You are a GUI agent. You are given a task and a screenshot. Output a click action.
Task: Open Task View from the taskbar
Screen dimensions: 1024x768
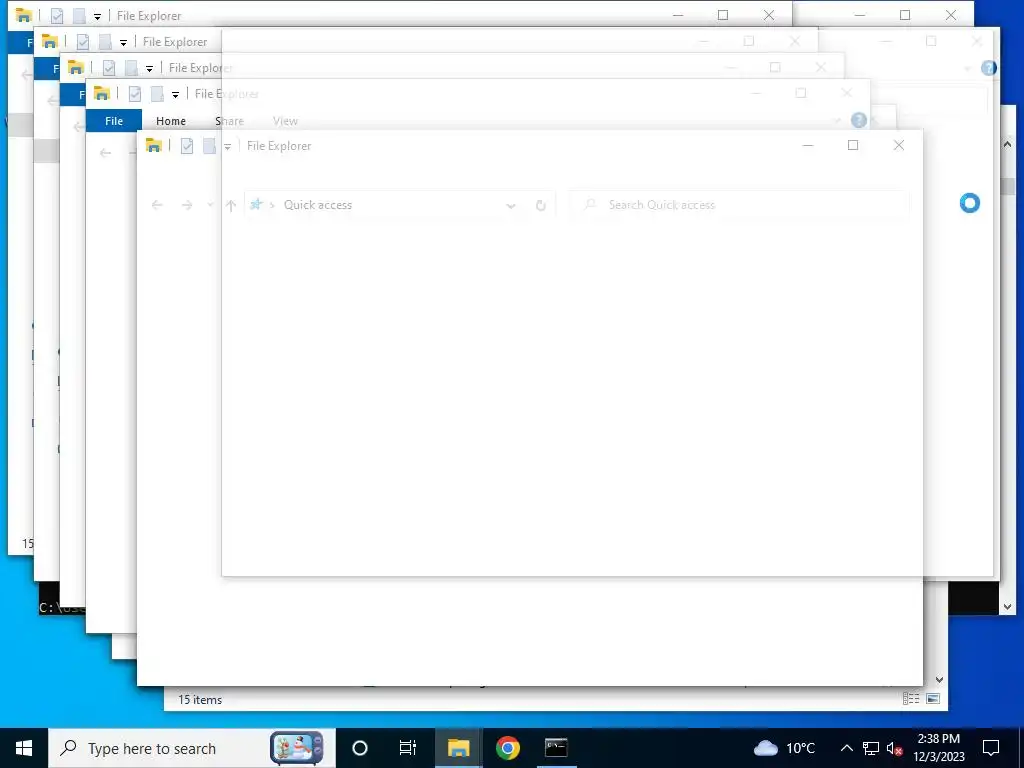pyautogui.click(x=408, y=748)
